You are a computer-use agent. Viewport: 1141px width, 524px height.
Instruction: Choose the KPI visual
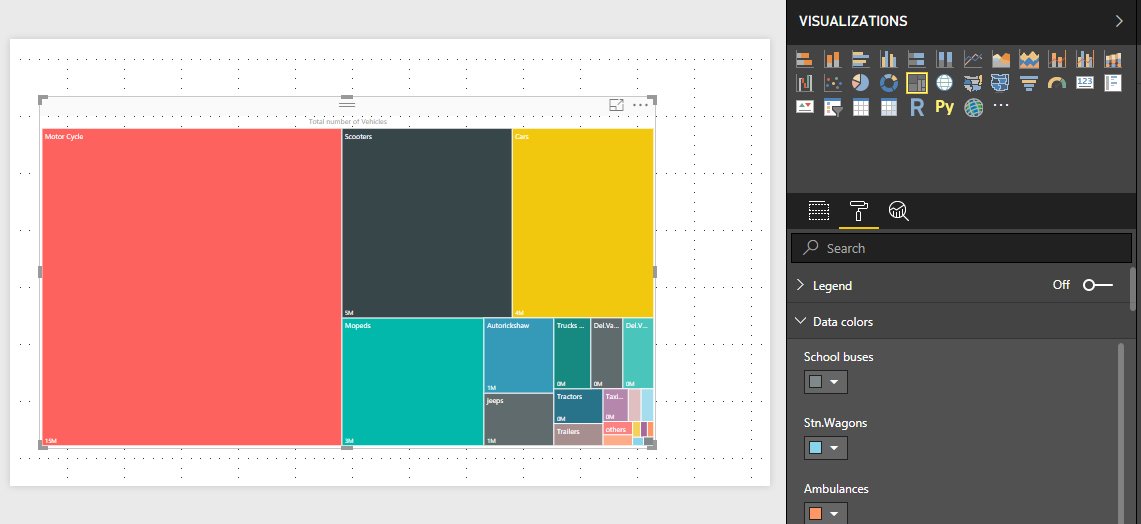tap(804, 108)
